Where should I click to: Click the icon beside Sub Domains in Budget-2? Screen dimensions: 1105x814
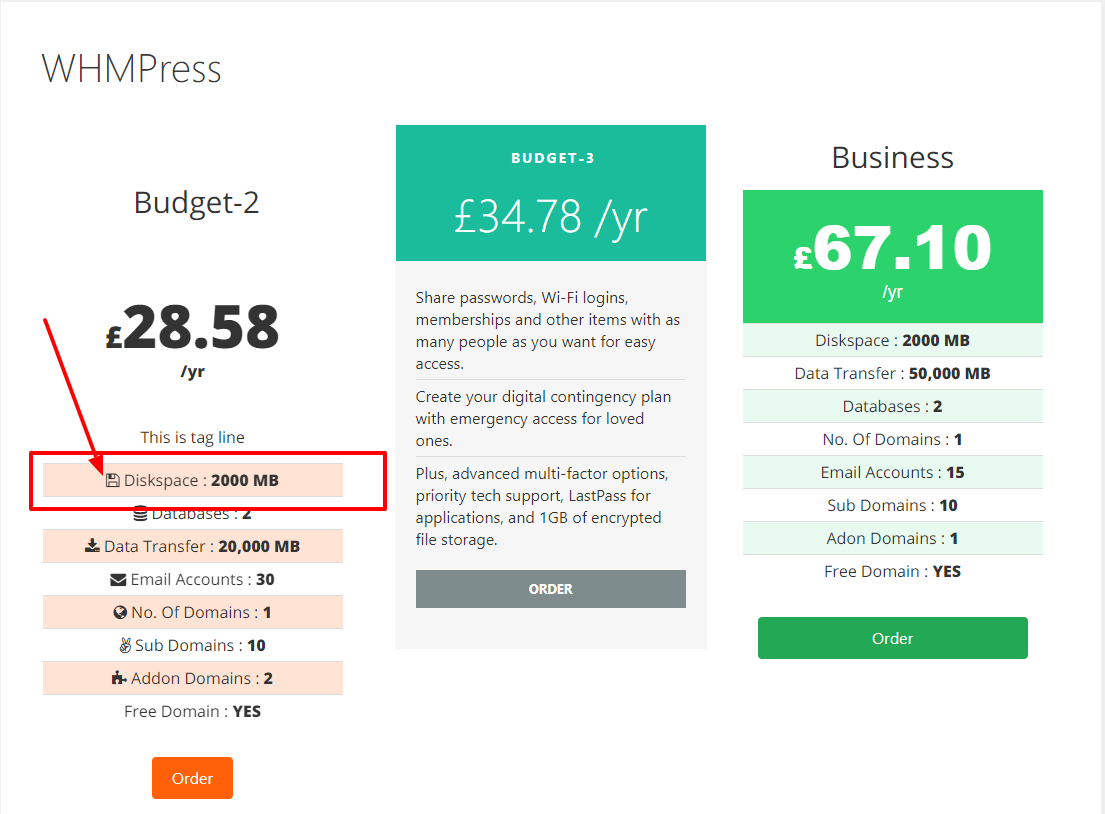(125, 646)
